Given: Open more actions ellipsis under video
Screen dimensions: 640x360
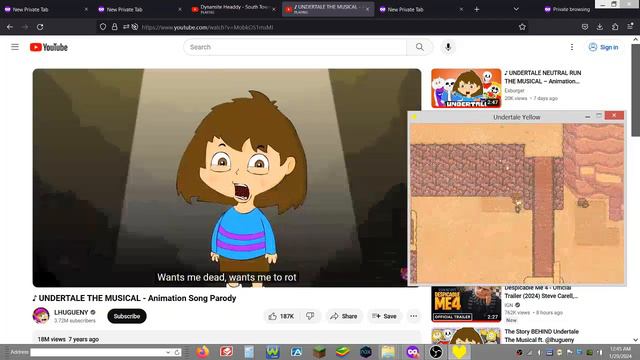Looking at the screenshot, I should (413, 316).
